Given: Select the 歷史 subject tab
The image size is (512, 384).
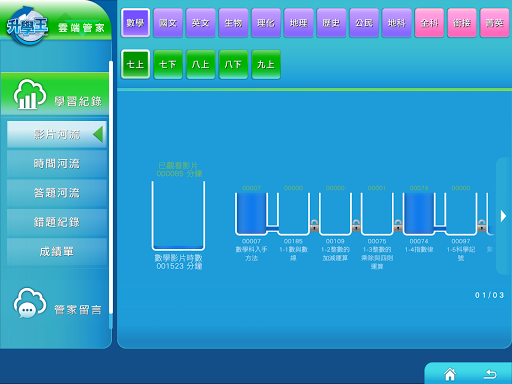Looking at the screenshot, I should click(331, 23).
